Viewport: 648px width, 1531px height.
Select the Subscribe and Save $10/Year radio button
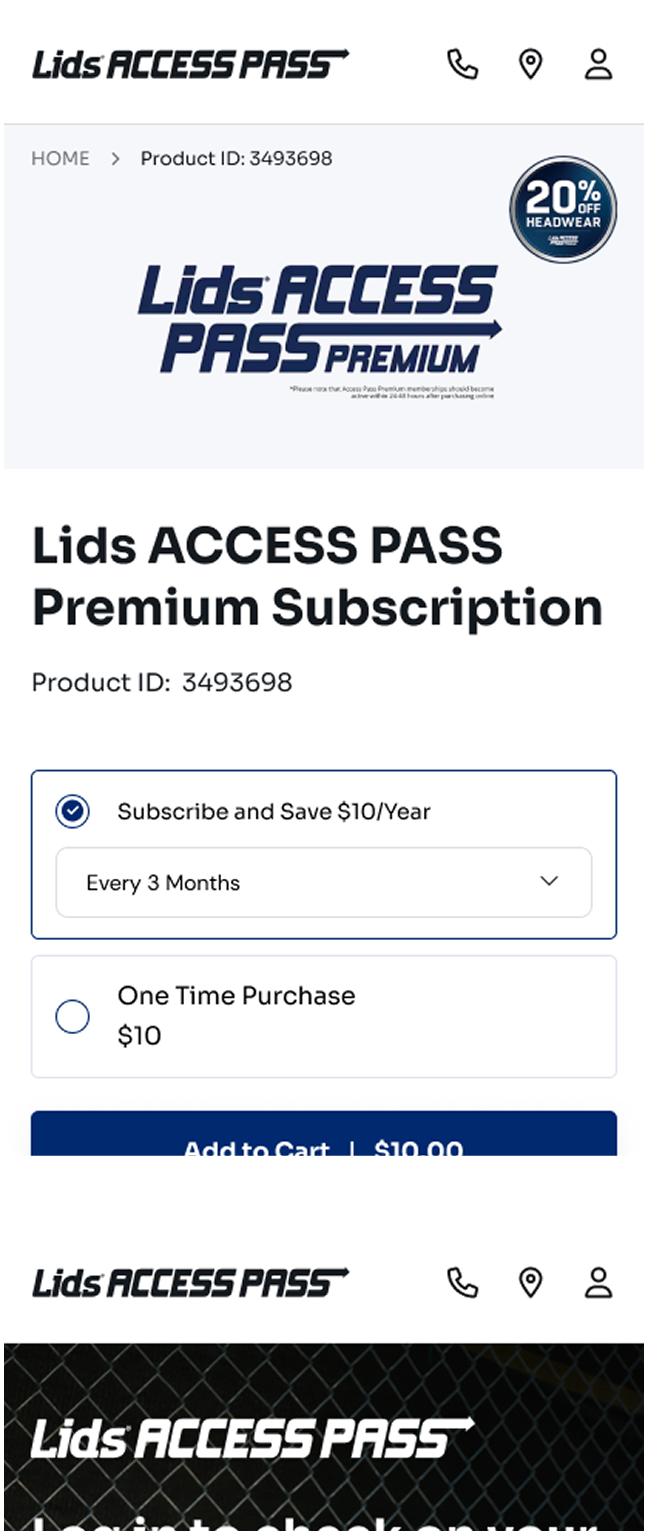[73, 812]
